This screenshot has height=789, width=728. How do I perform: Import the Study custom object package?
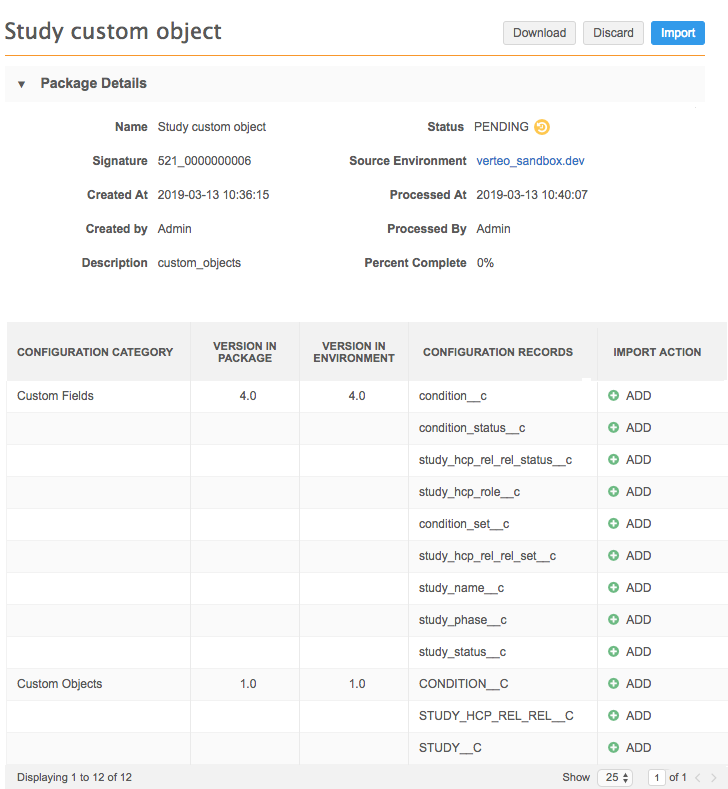677,33
